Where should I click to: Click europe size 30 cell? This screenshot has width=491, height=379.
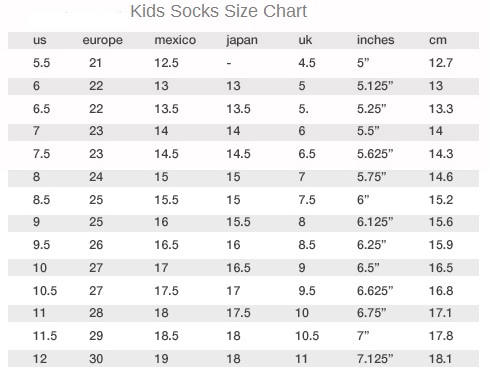(96, 359)
